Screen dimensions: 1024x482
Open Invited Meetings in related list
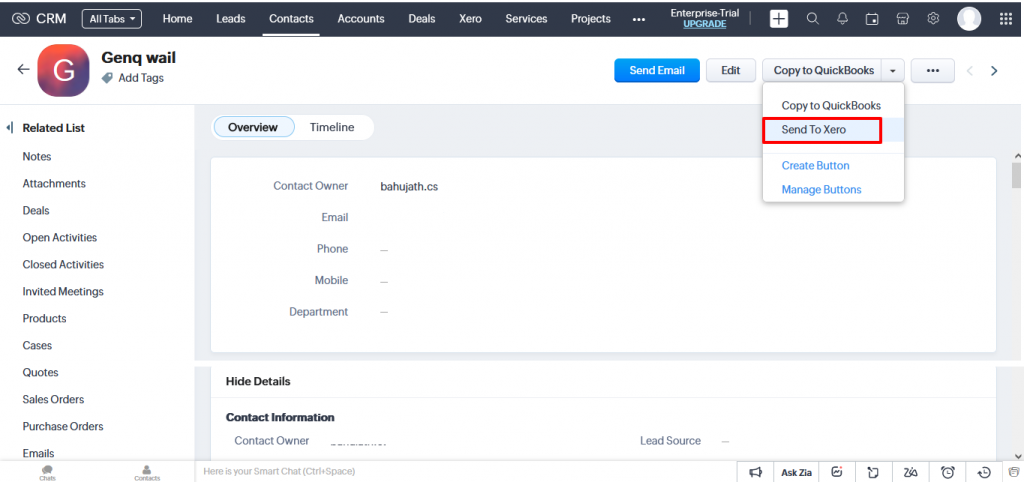63,291
